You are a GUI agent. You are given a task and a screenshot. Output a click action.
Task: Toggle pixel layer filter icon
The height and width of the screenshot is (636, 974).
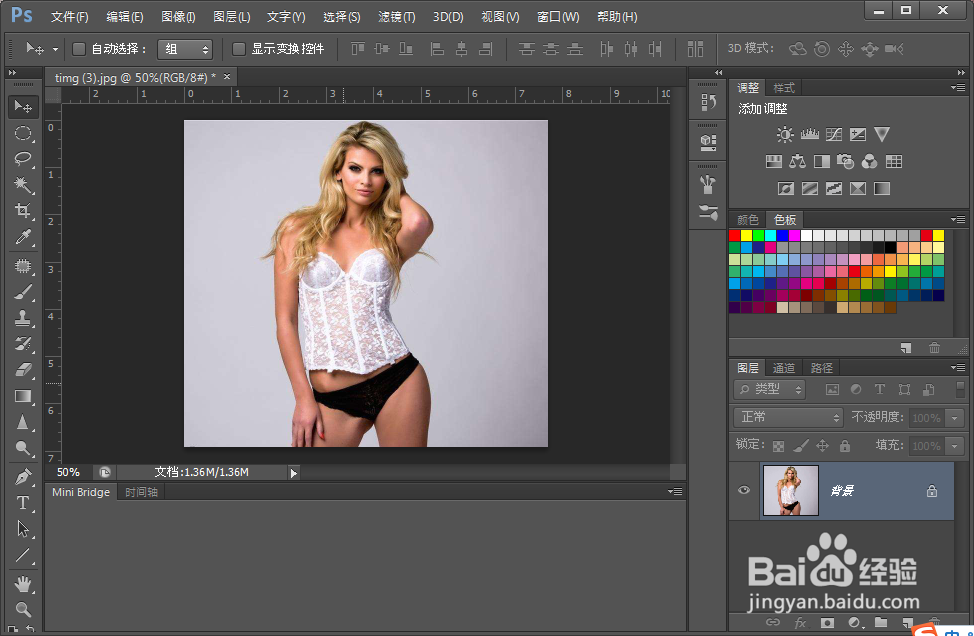(832, 389)
